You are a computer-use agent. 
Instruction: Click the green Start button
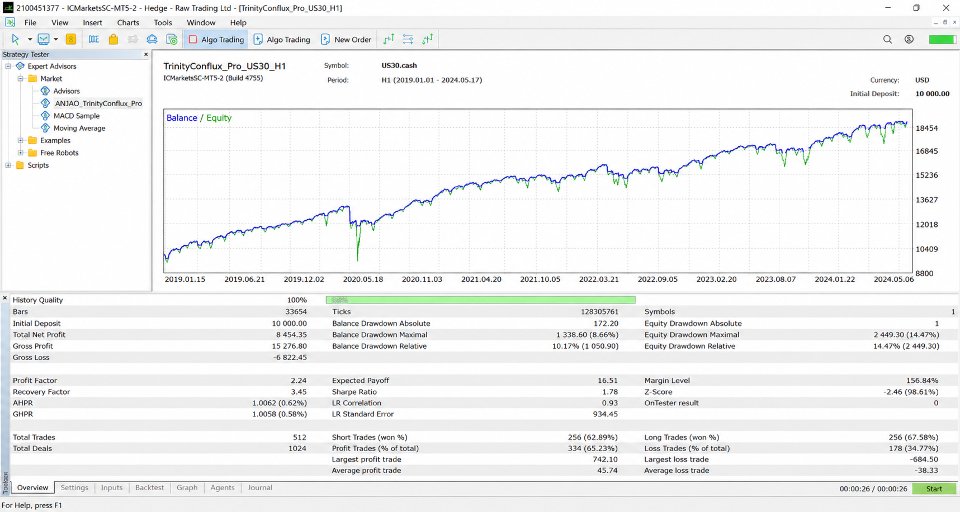(934, 488)
